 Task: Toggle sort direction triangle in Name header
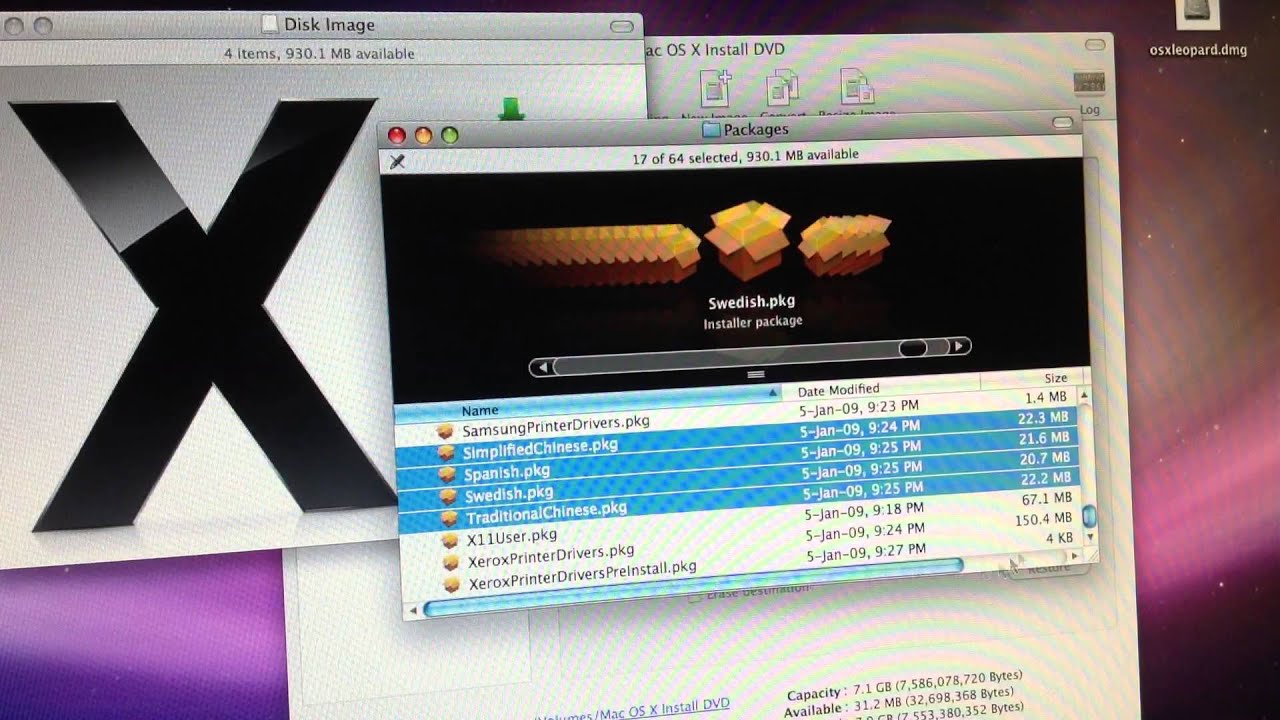(x=773, y=393)
